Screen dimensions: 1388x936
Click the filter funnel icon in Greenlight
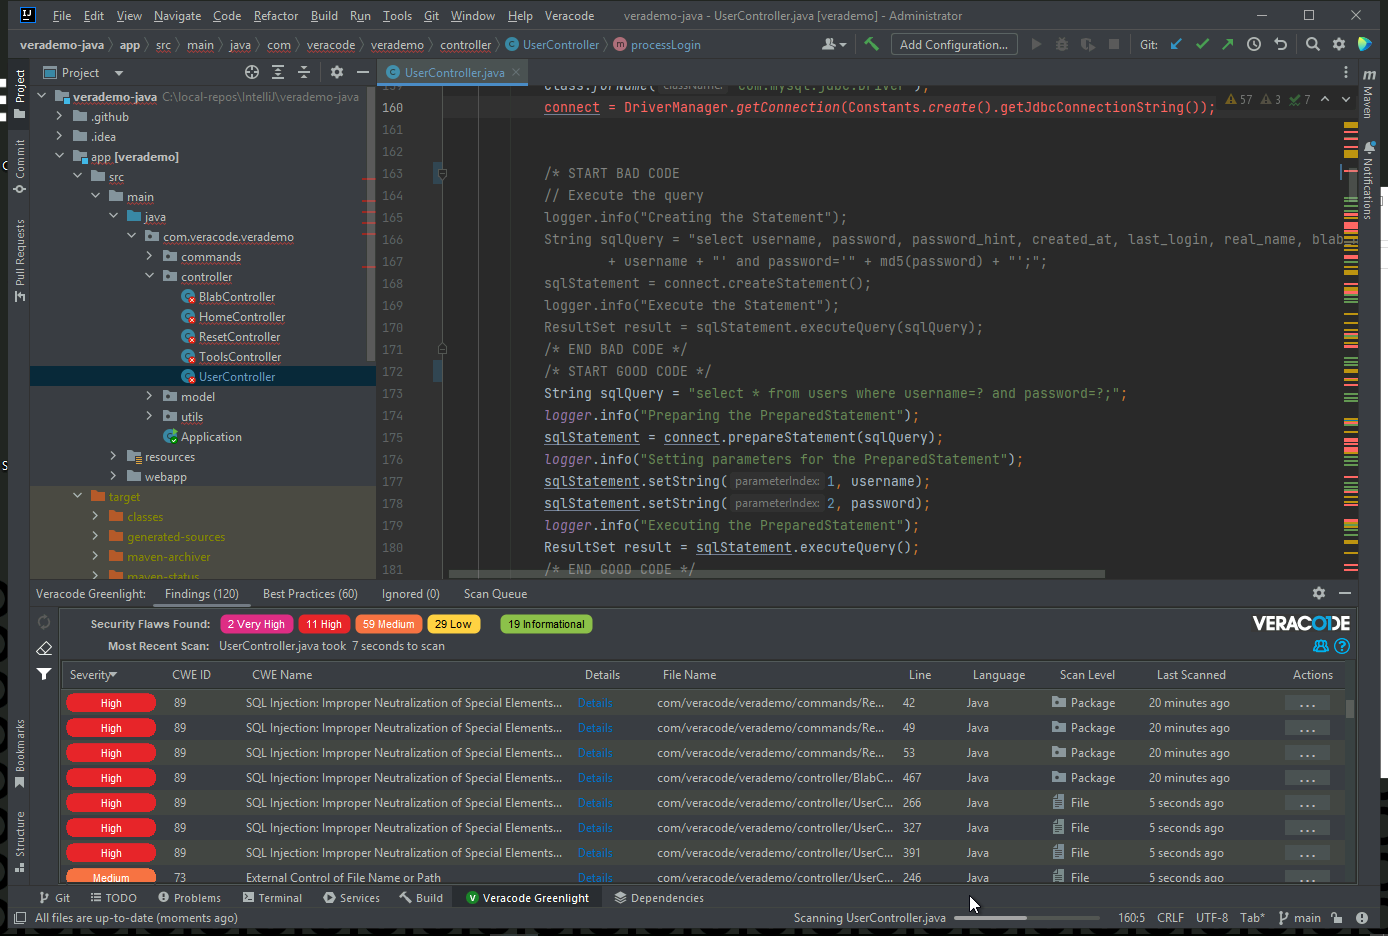44,674
